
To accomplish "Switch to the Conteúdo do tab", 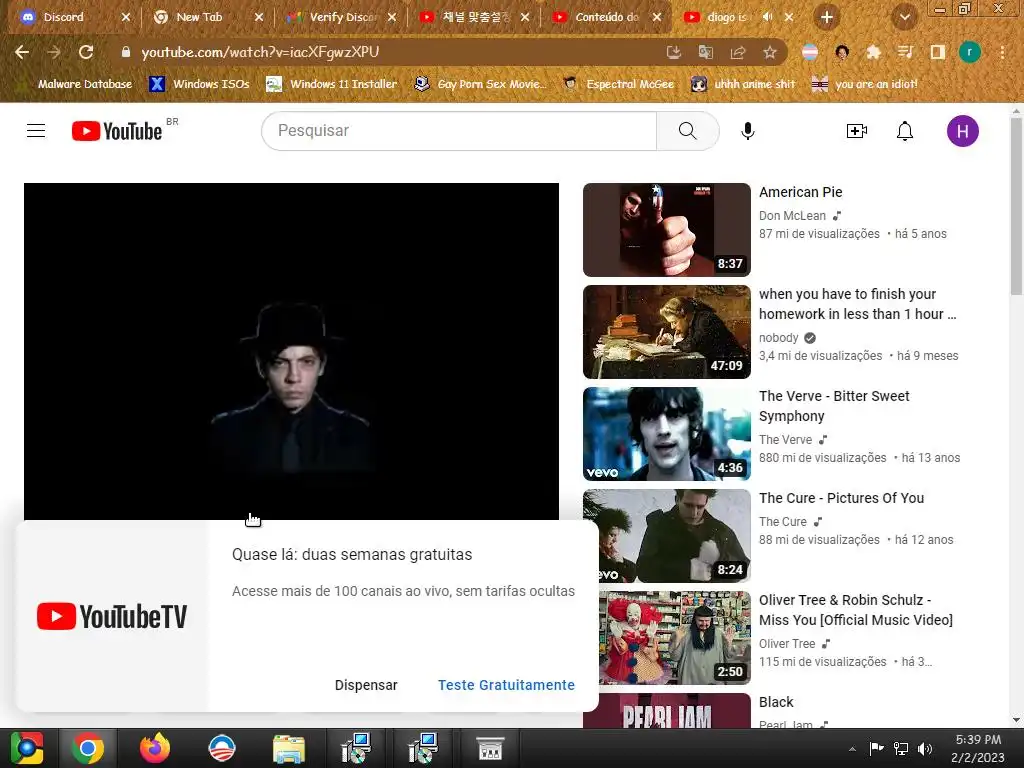I will [x=607, y=17].
